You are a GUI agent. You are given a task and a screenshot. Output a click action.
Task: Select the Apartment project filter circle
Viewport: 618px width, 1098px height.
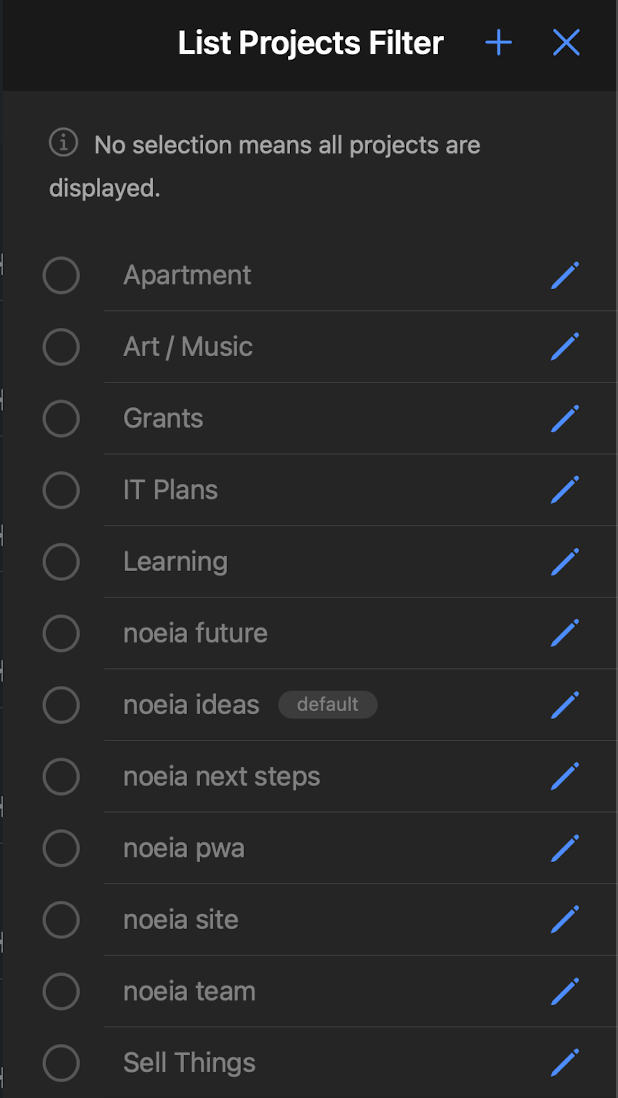pyautogui.click(x=61, y=275)
